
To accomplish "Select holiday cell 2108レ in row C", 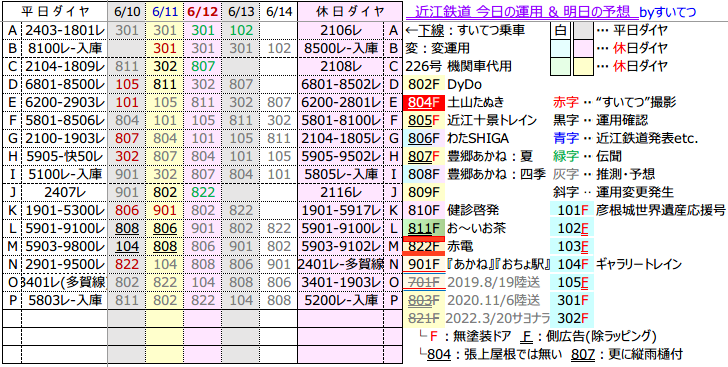I will [342, 67].
